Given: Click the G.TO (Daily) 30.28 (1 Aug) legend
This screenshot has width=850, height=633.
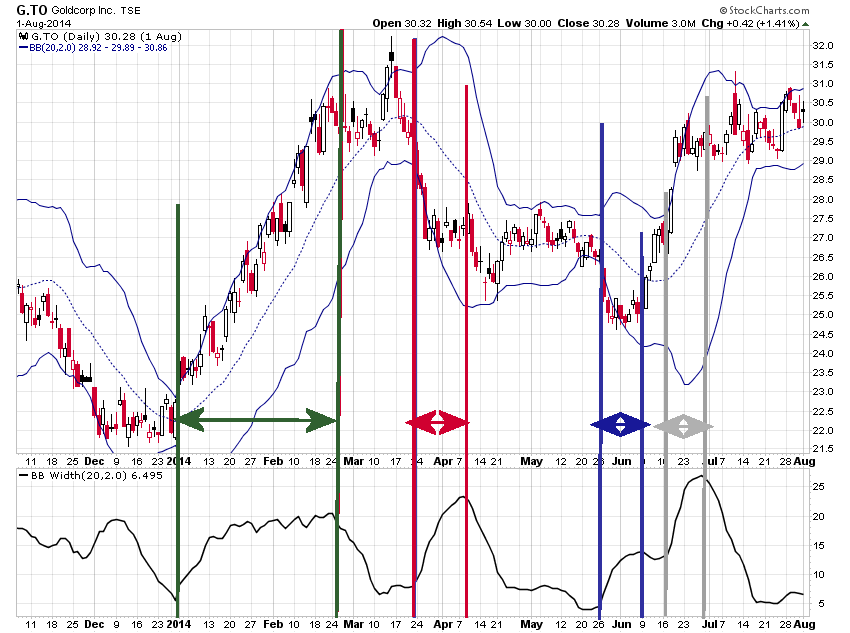Looking at the screenshot, I should click(x=106, y=37).
